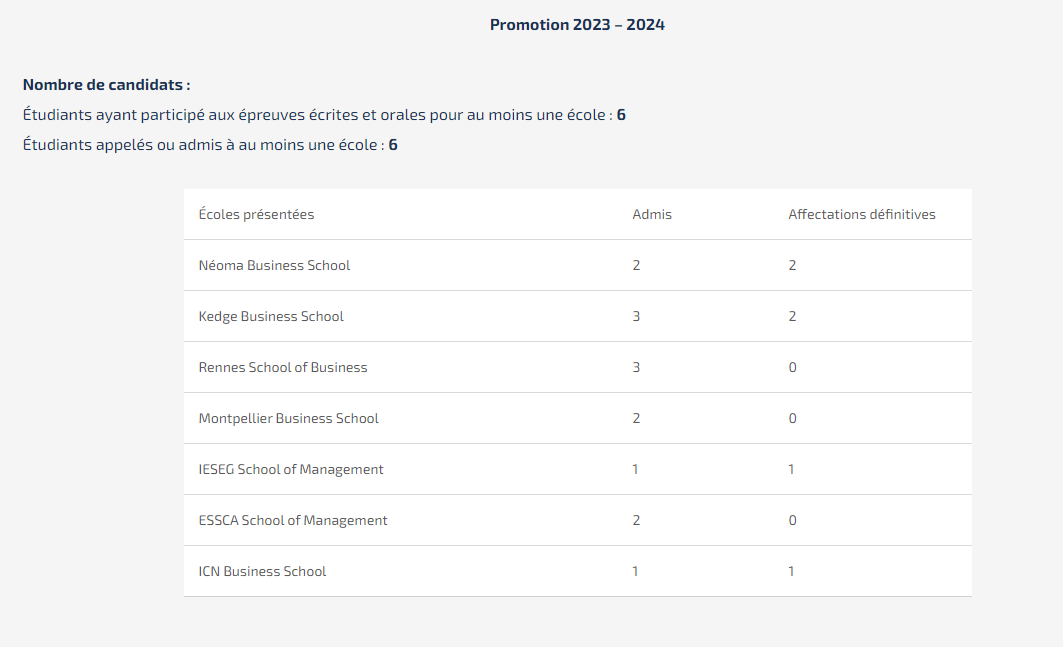Click Admis value for Rennes School of Business
The image size is (1063, 647).
pyautogui.click(x=636, y=367)
